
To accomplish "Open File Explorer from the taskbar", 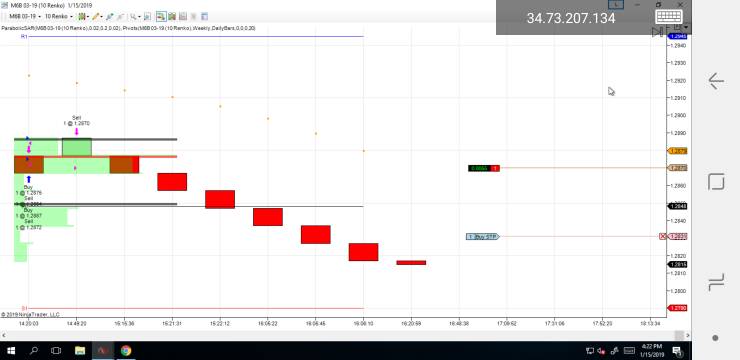I will click(80, 351).
